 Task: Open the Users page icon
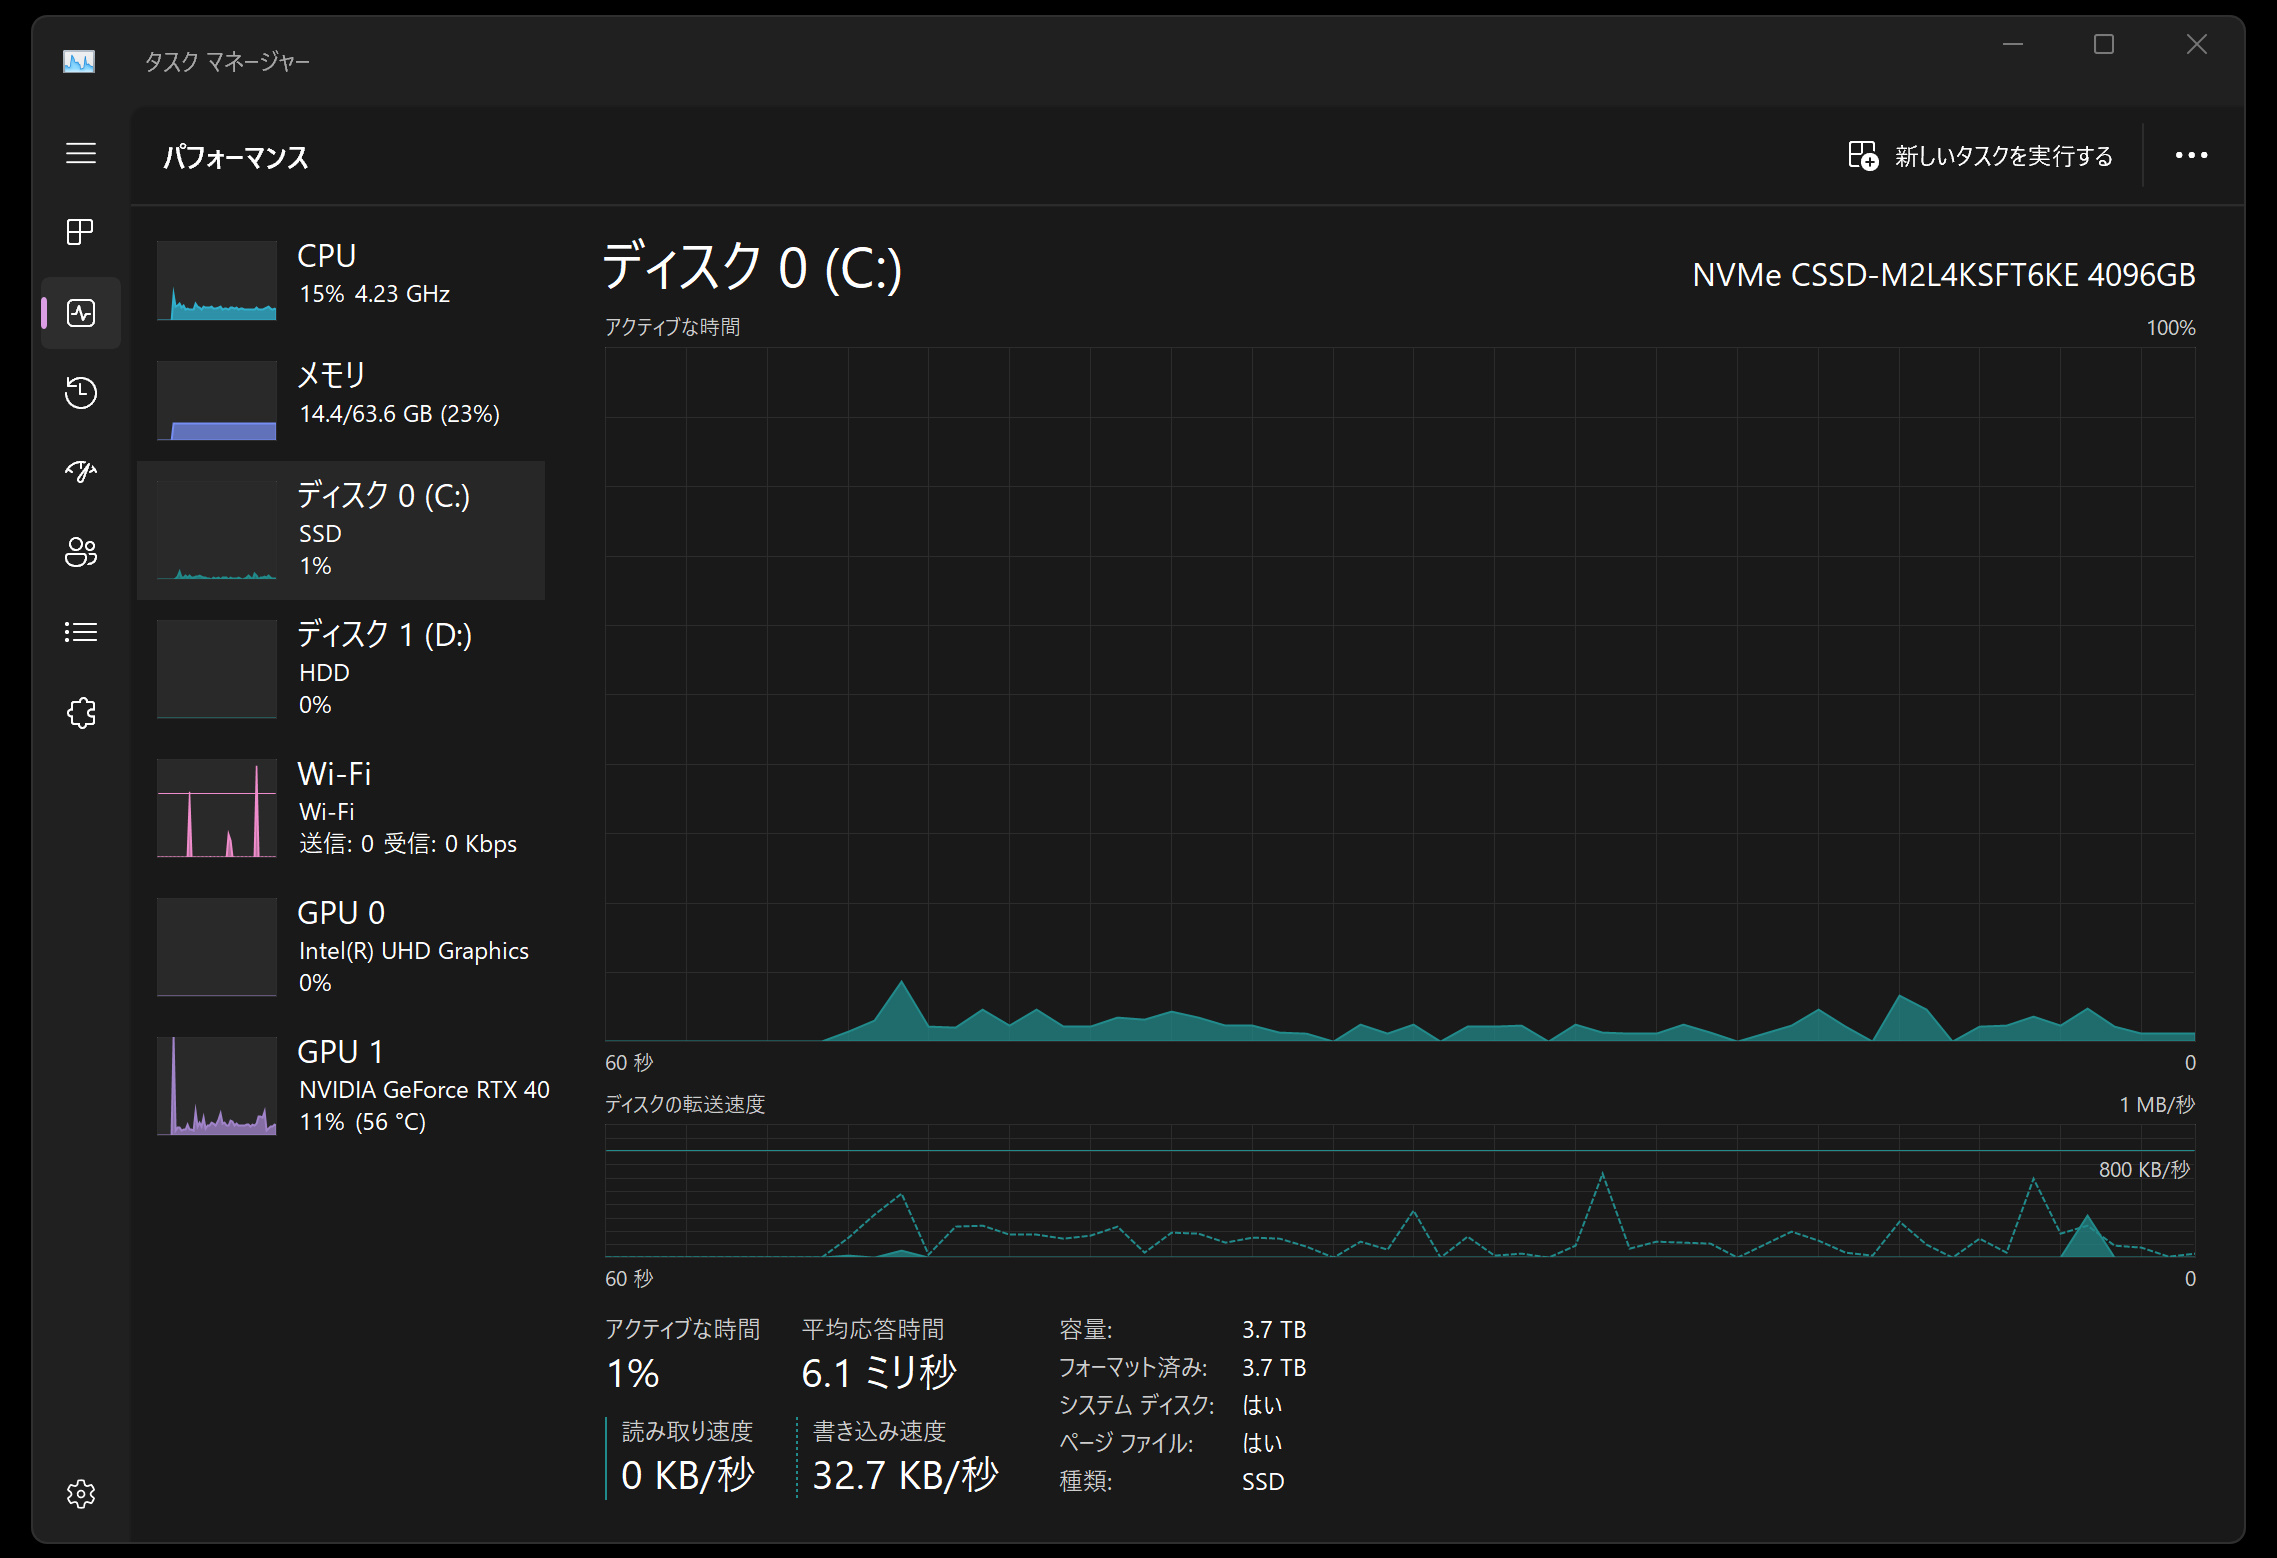point(81,552)
